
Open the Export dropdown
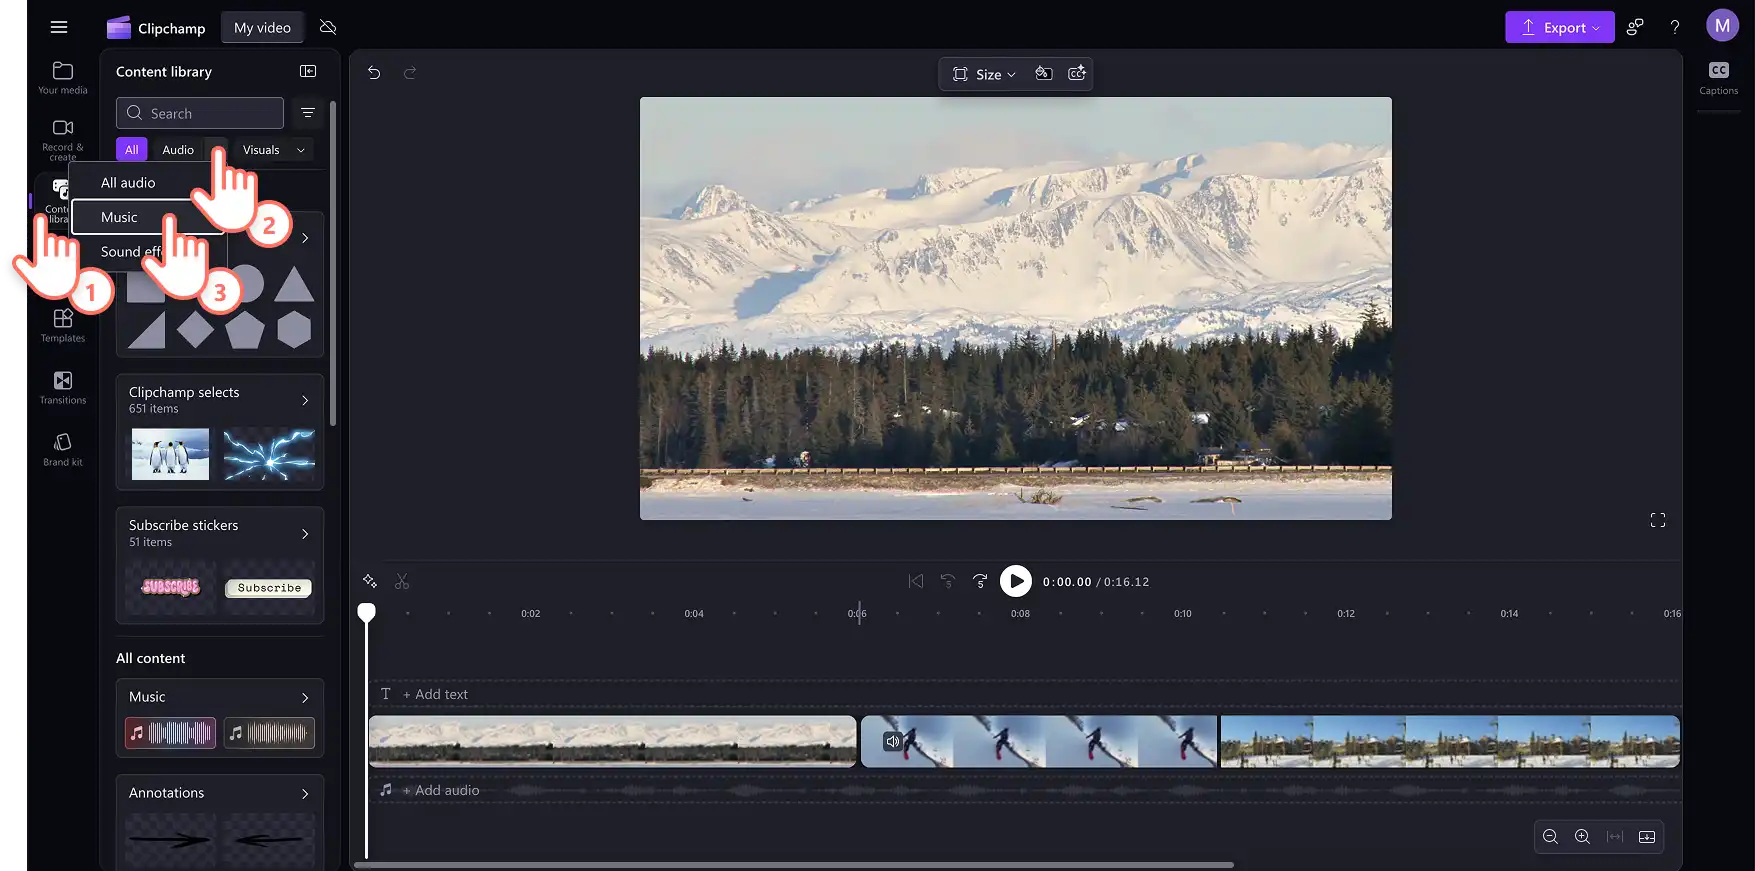1559,27
